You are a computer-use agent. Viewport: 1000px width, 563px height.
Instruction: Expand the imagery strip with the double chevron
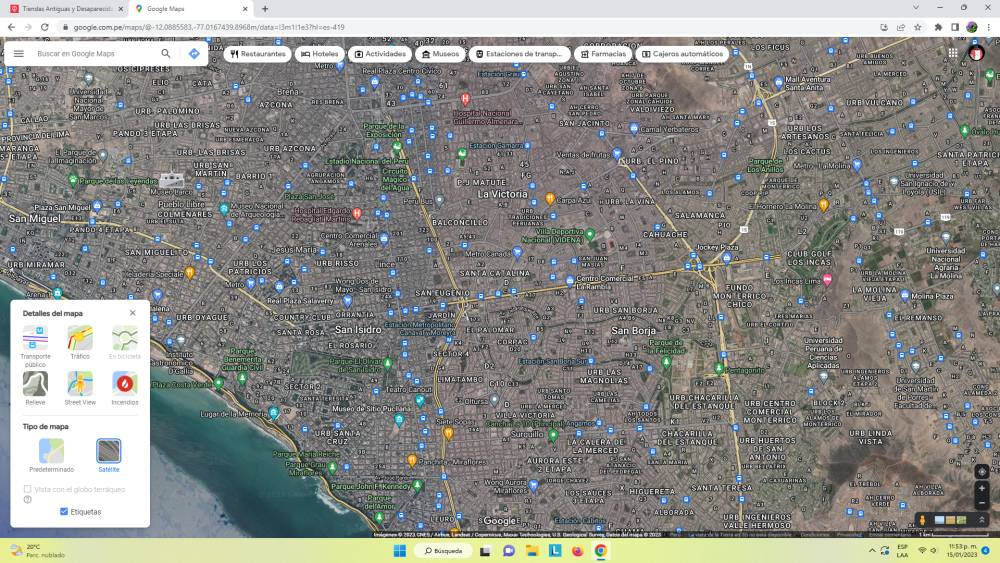coord(982,520)
